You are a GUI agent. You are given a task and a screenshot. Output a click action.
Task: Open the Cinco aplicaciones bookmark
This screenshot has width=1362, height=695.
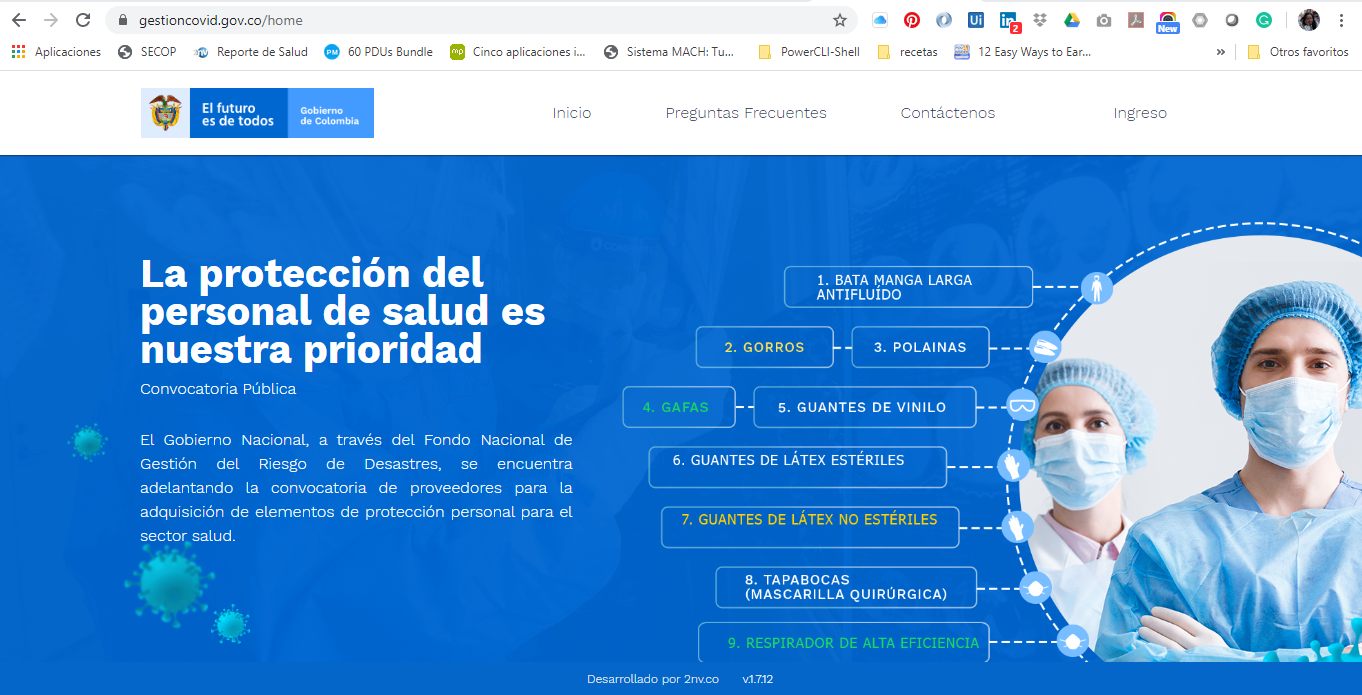[518, 52]
